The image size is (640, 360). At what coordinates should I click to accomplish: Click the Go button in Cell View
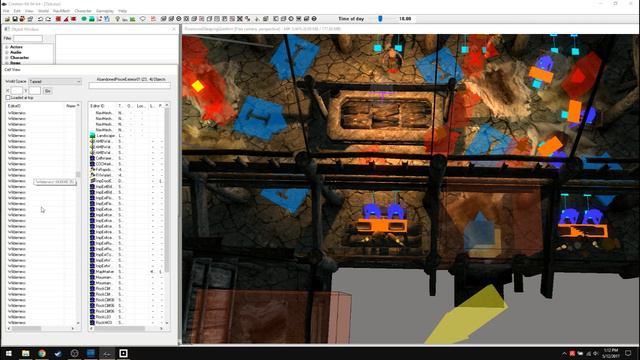47,91
